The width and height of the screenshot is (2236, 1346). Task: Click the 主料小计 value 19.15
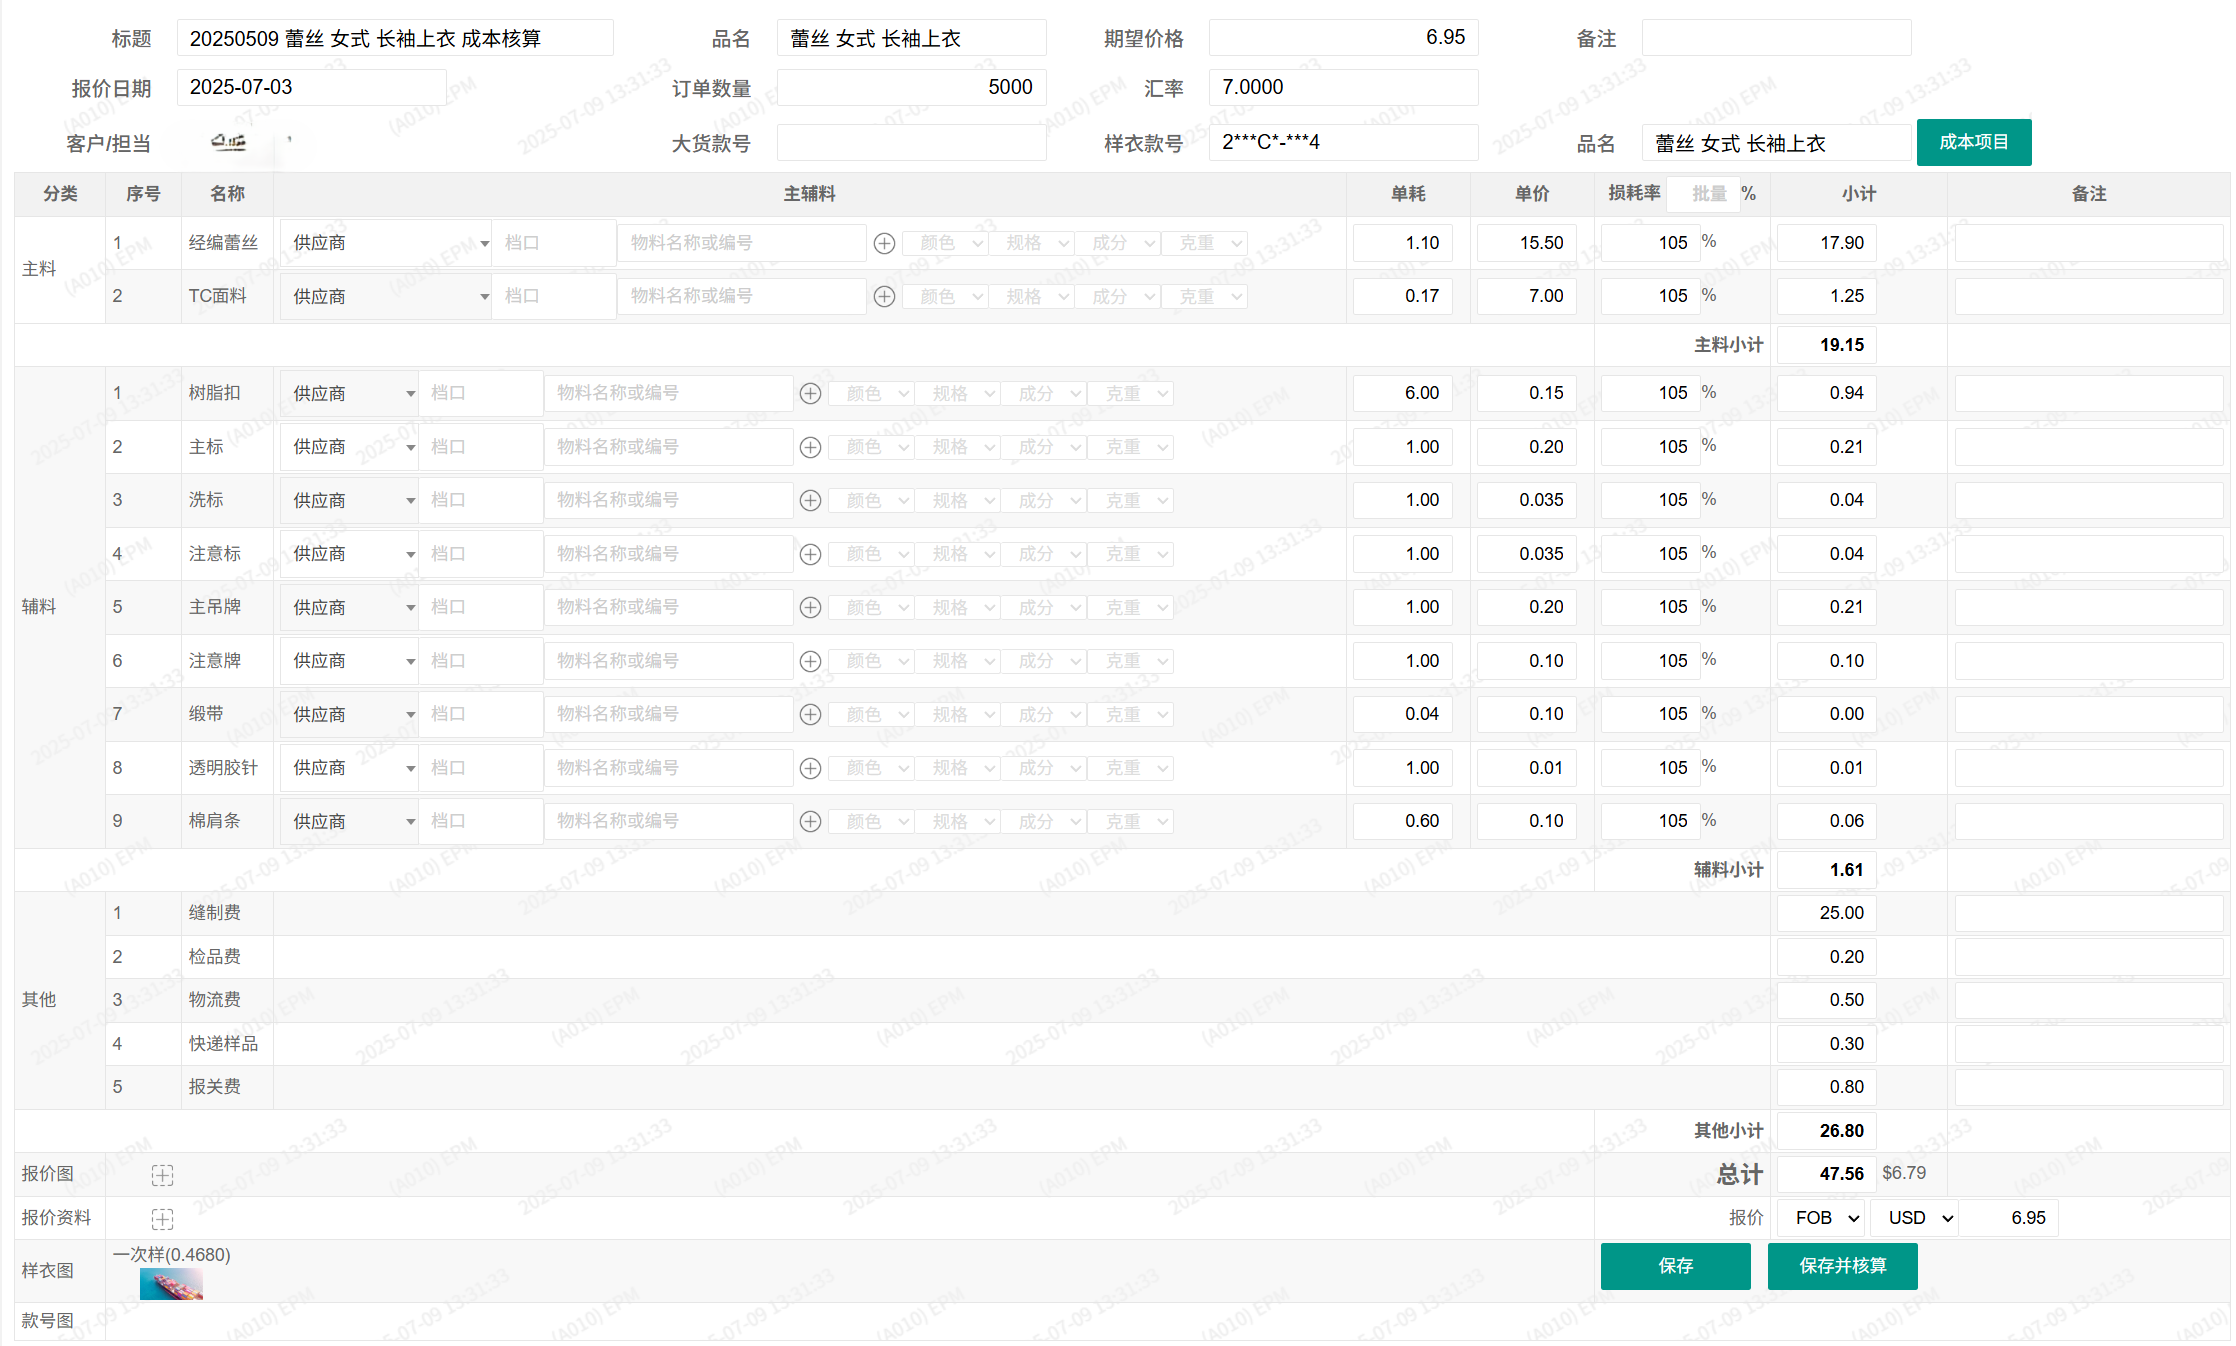point(1827,345)
